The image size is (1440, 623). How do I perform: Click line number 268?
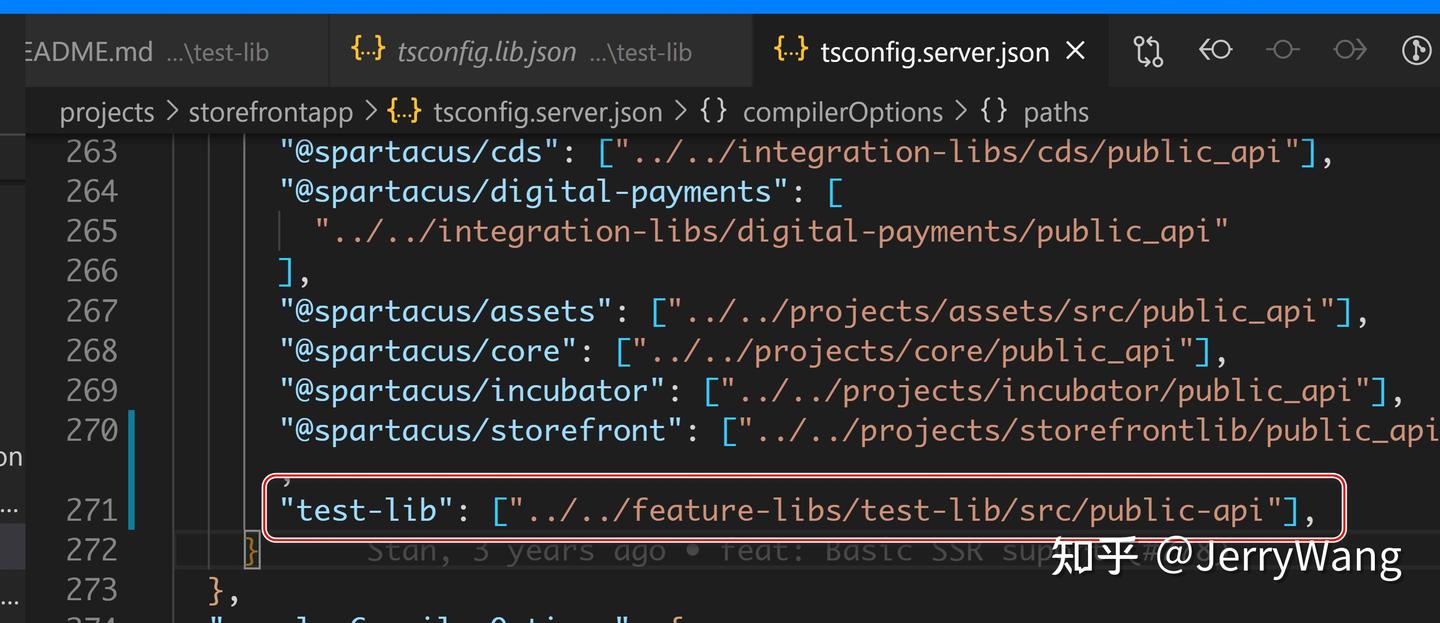[x=92, y=351]
